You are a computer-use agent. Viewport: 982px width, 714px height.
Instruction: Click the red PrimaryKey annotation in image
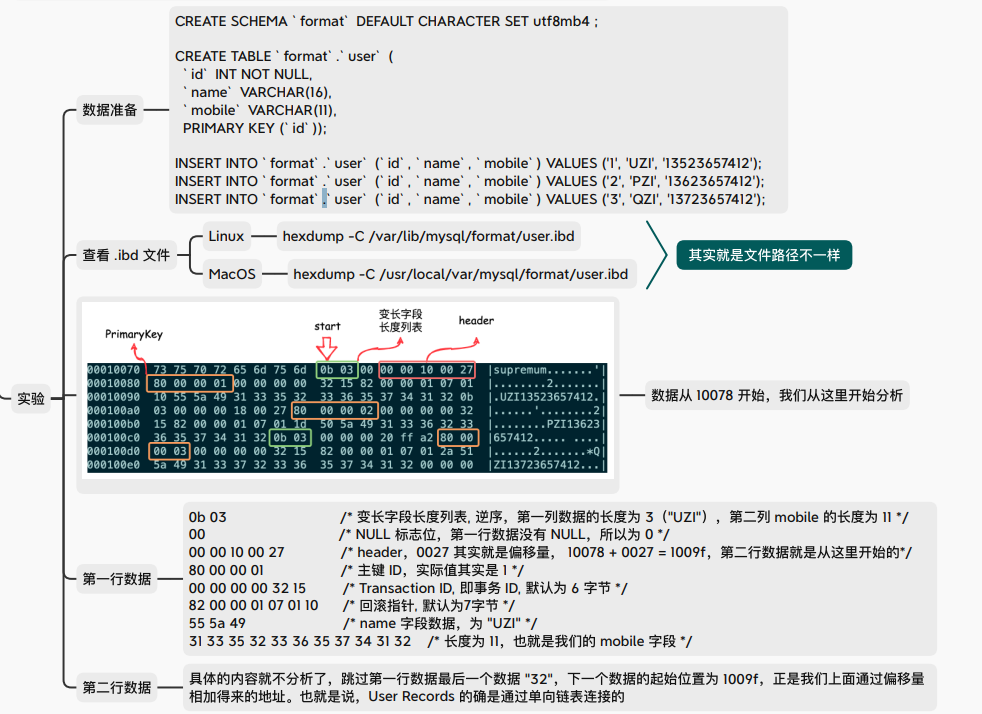134,334
